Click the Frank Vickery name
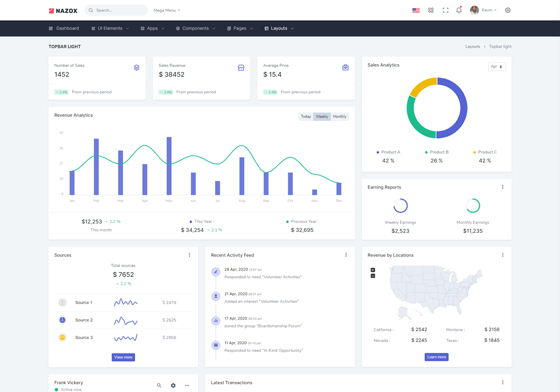Viewport: 560px width, 392px height. click(69, 382)
